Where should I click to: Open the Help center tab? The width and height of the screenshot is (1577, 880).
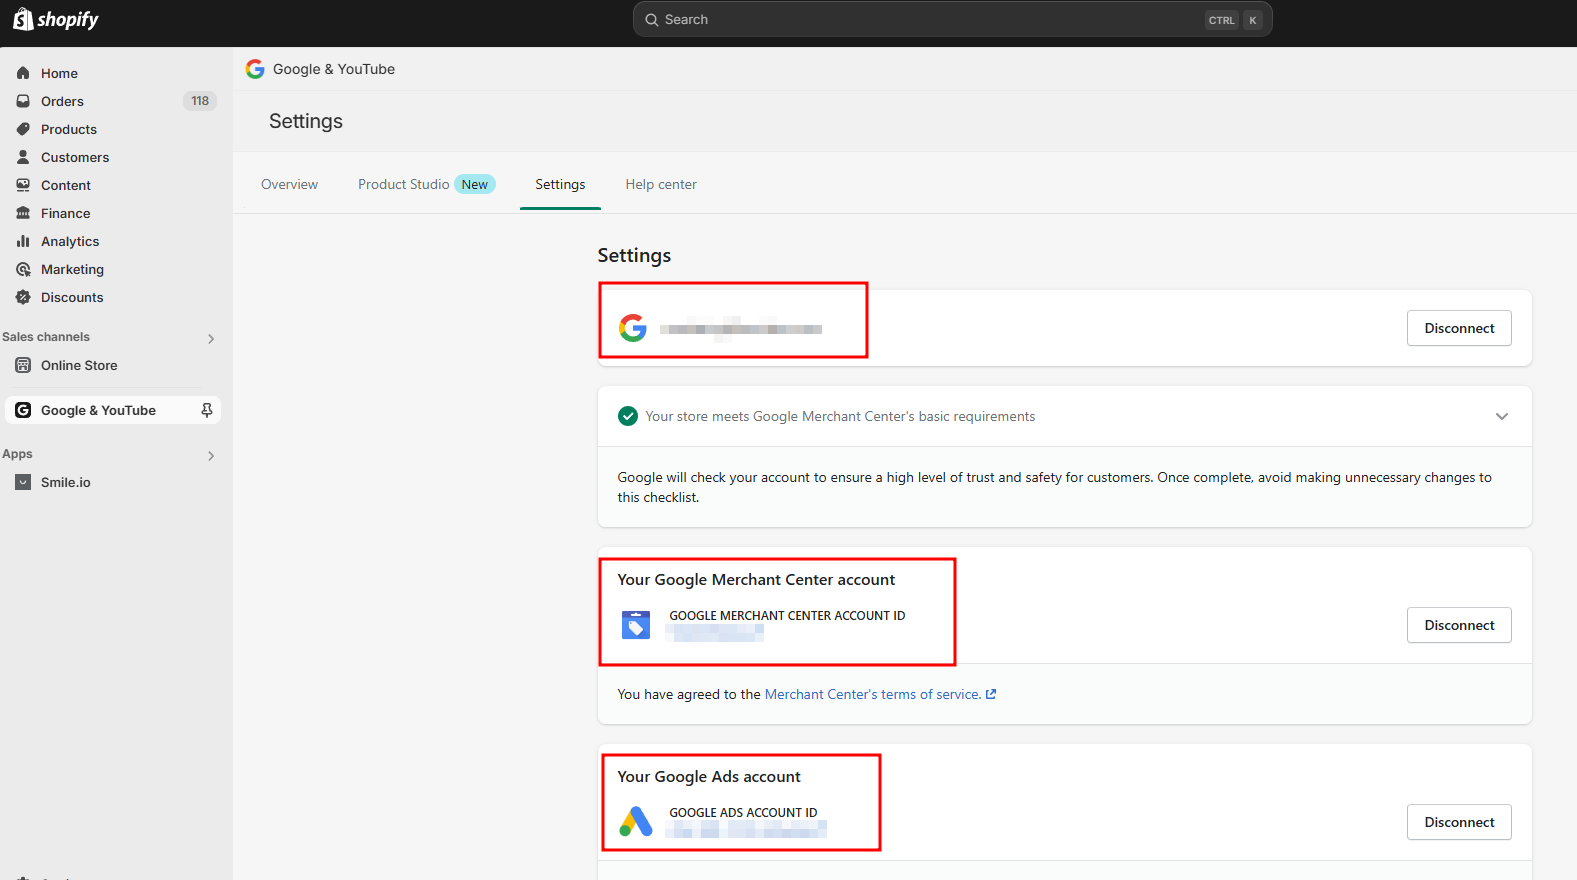[x=661, y=184]
